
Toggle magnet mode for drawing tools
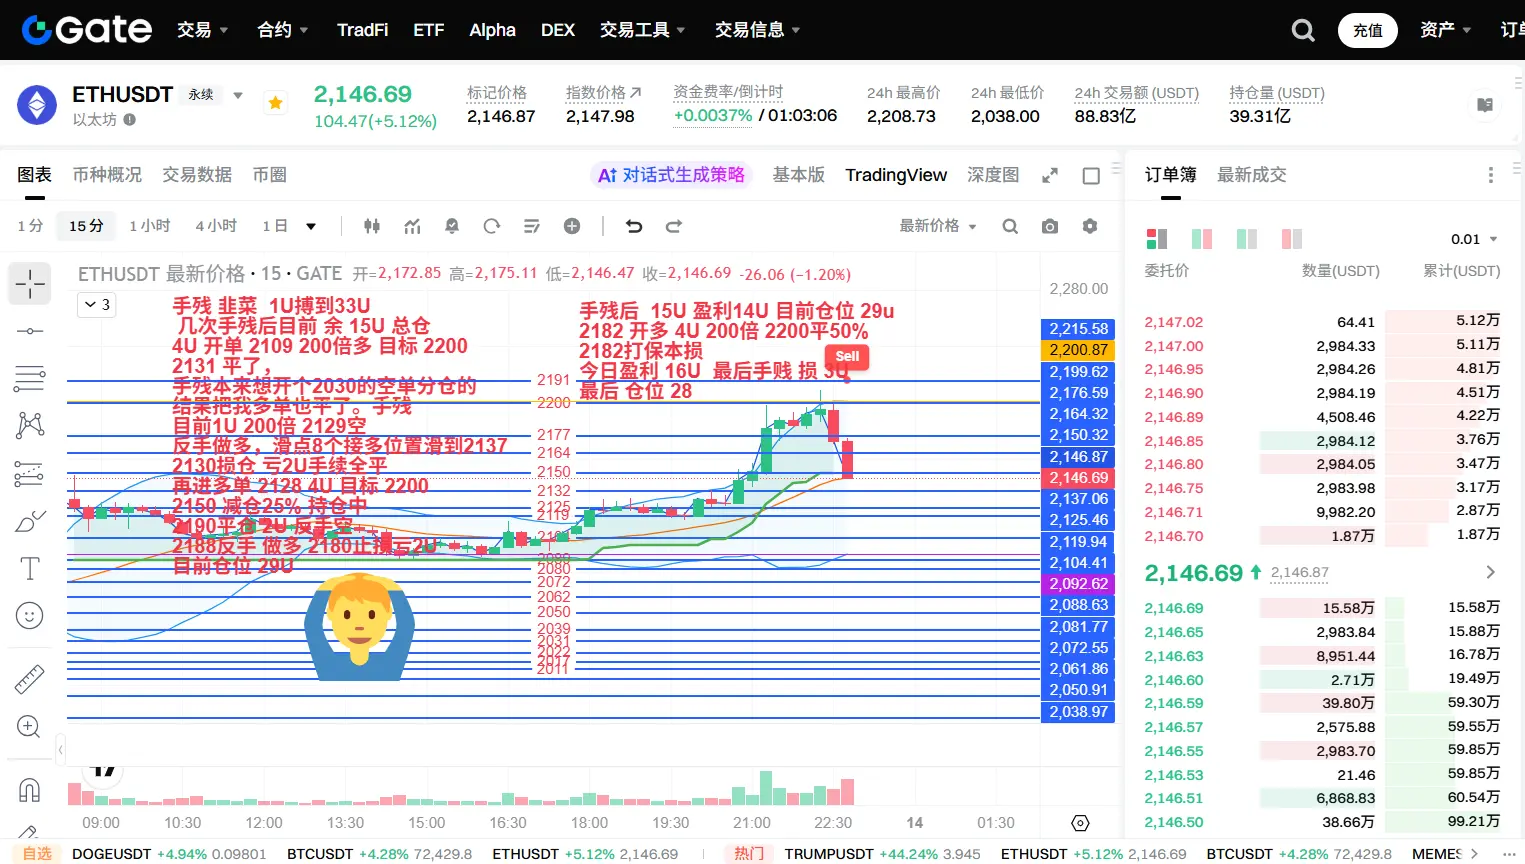[30, 790]
